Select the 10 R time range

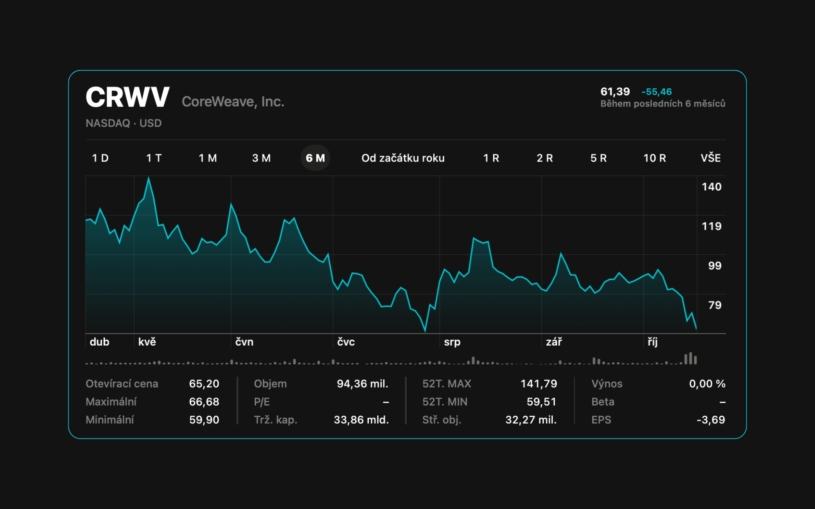(x=654, y=158)
